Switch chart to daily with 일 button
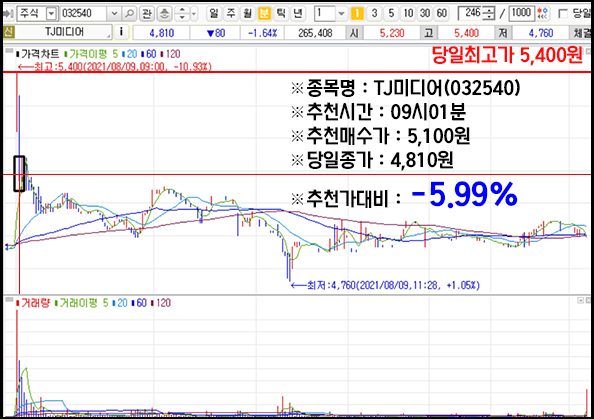 [214, 14]
